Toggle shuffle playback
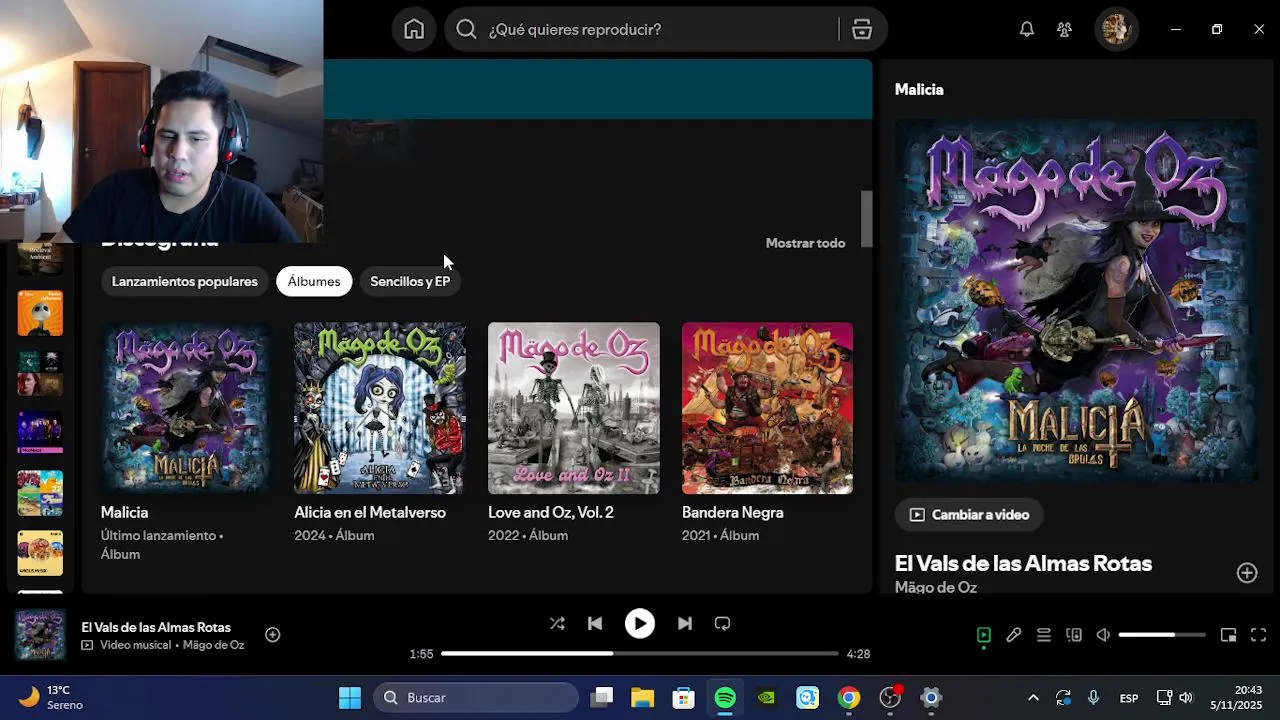This screenshot has height=720, width=1280. 557,623
